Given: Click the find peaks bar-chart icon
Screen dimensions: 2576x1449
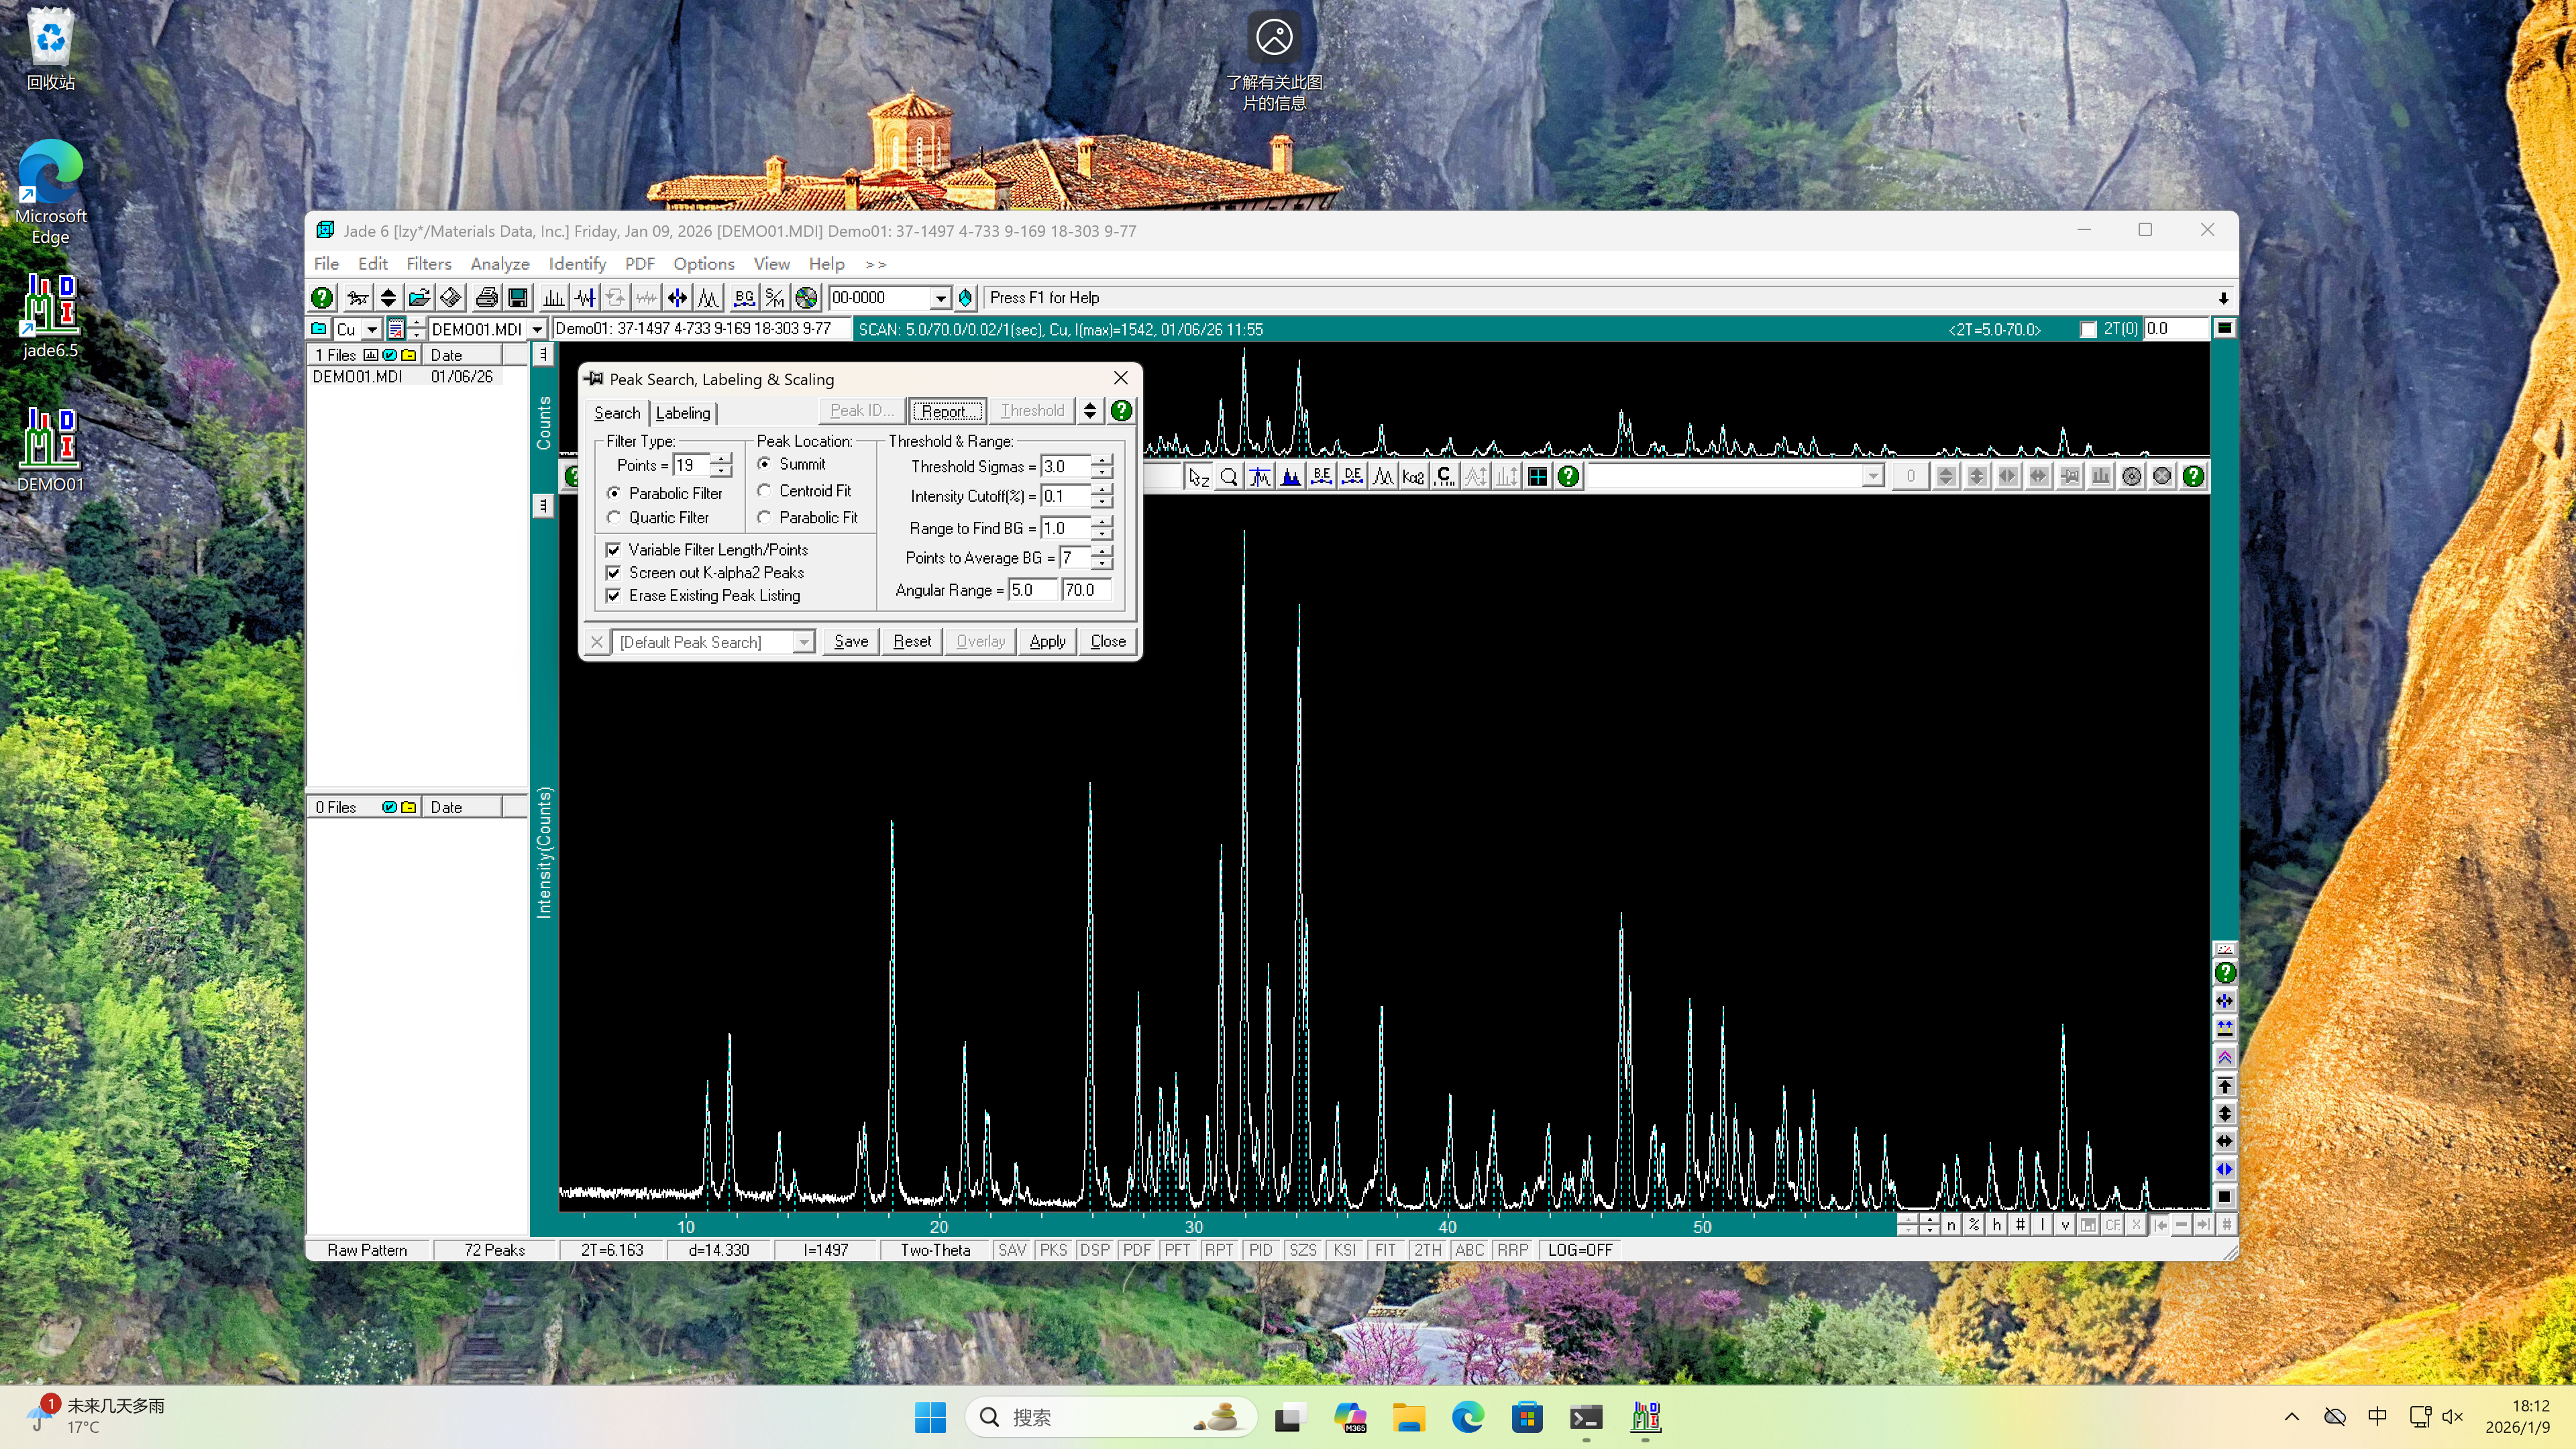Looking at the screenshot, I should [553, 297].
